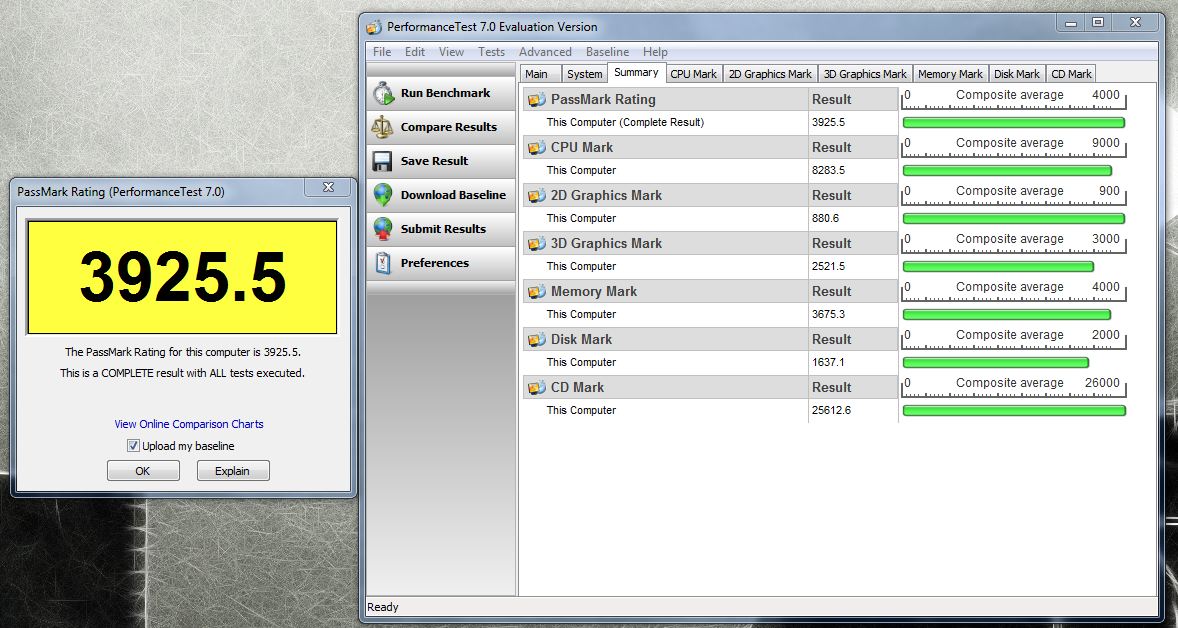Screen dimensions: 1178x628
Task: Toggle the Upload my baseline checkbox
Action: [133, 445]
